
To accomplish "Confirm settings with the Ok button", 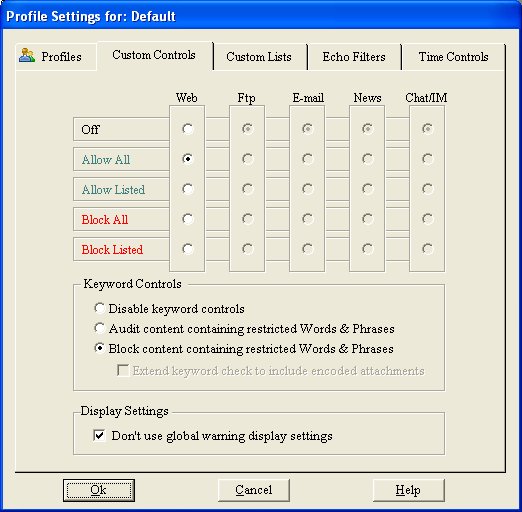I will [99, 490].
